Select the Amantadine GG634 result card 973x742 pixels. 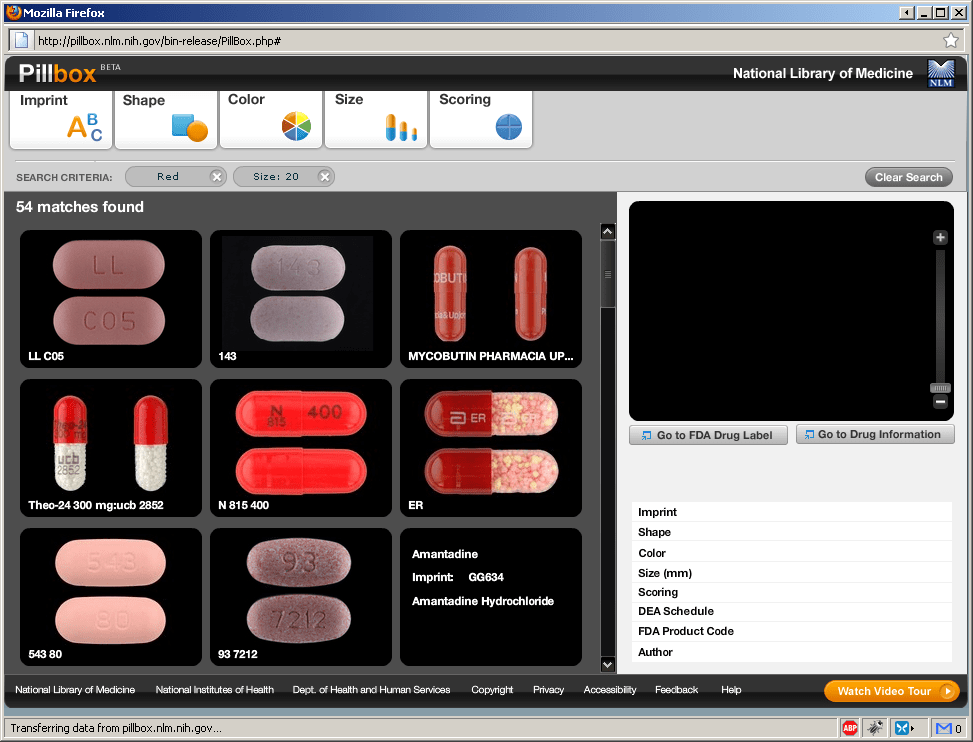(491, 597)
